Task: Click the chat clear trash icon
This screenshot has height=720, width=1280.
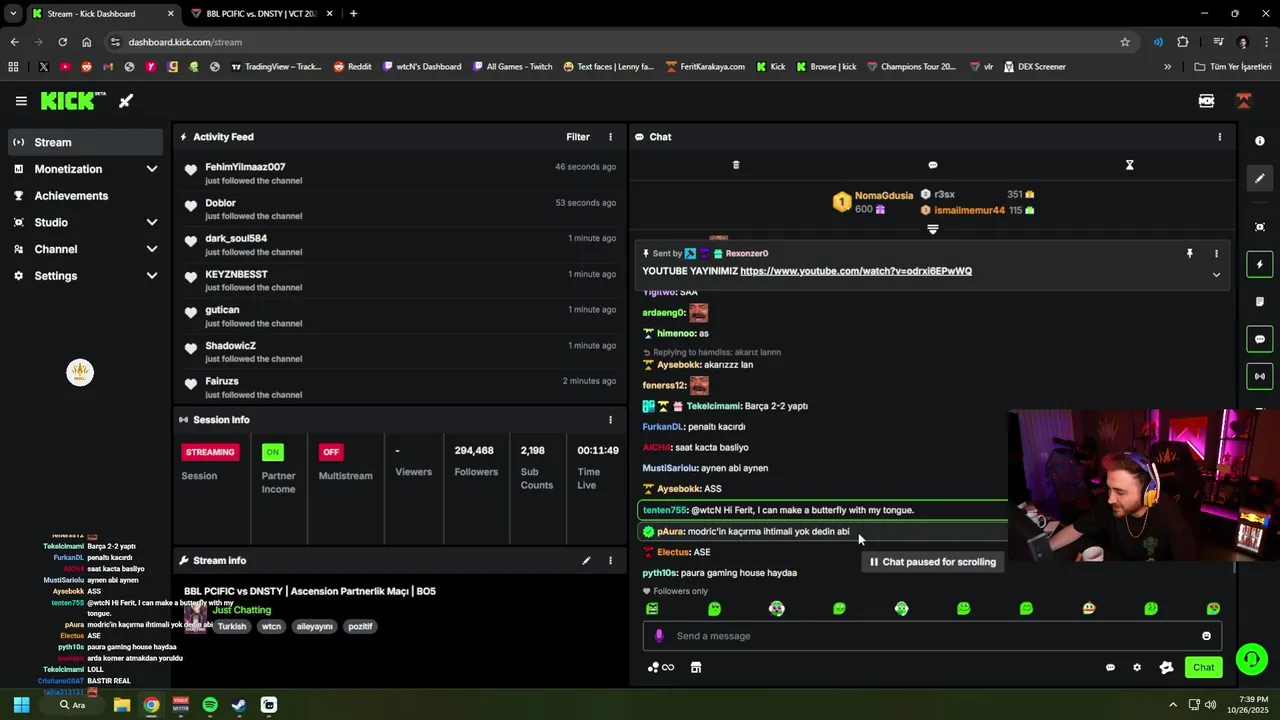Action: [x=736, y=165]
